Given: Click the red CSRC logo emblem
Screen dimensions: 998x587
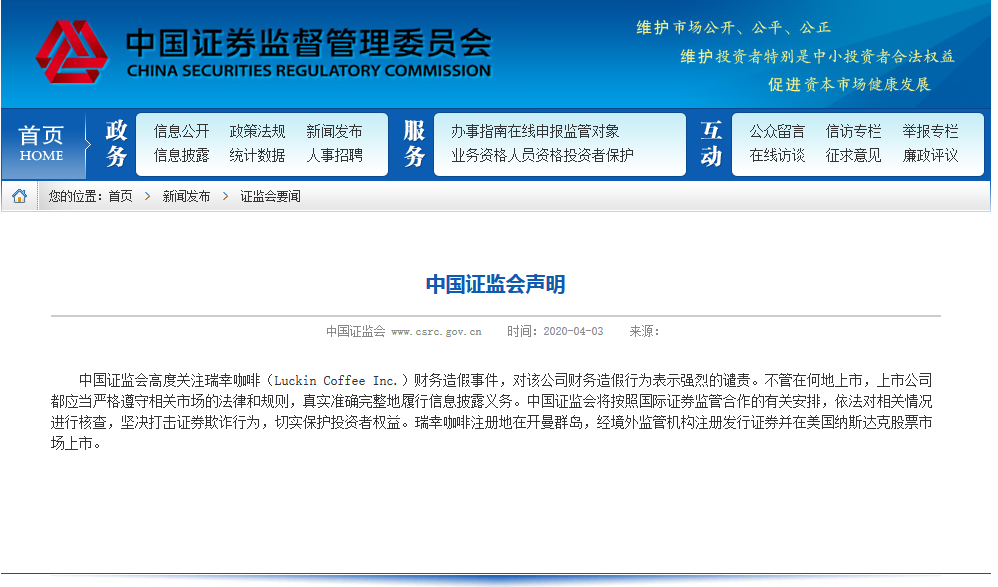Looking at the screenshot, I should [x=71, y=52].
